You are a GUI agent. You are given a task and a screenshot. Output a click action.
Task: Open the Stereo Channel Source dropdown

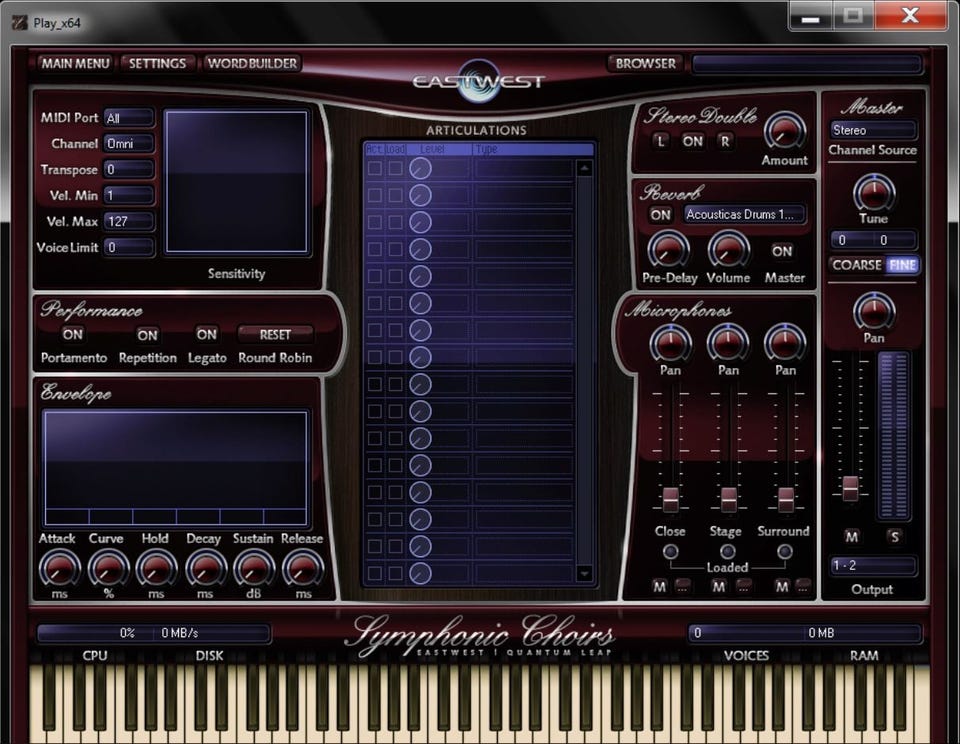[873, 130]
